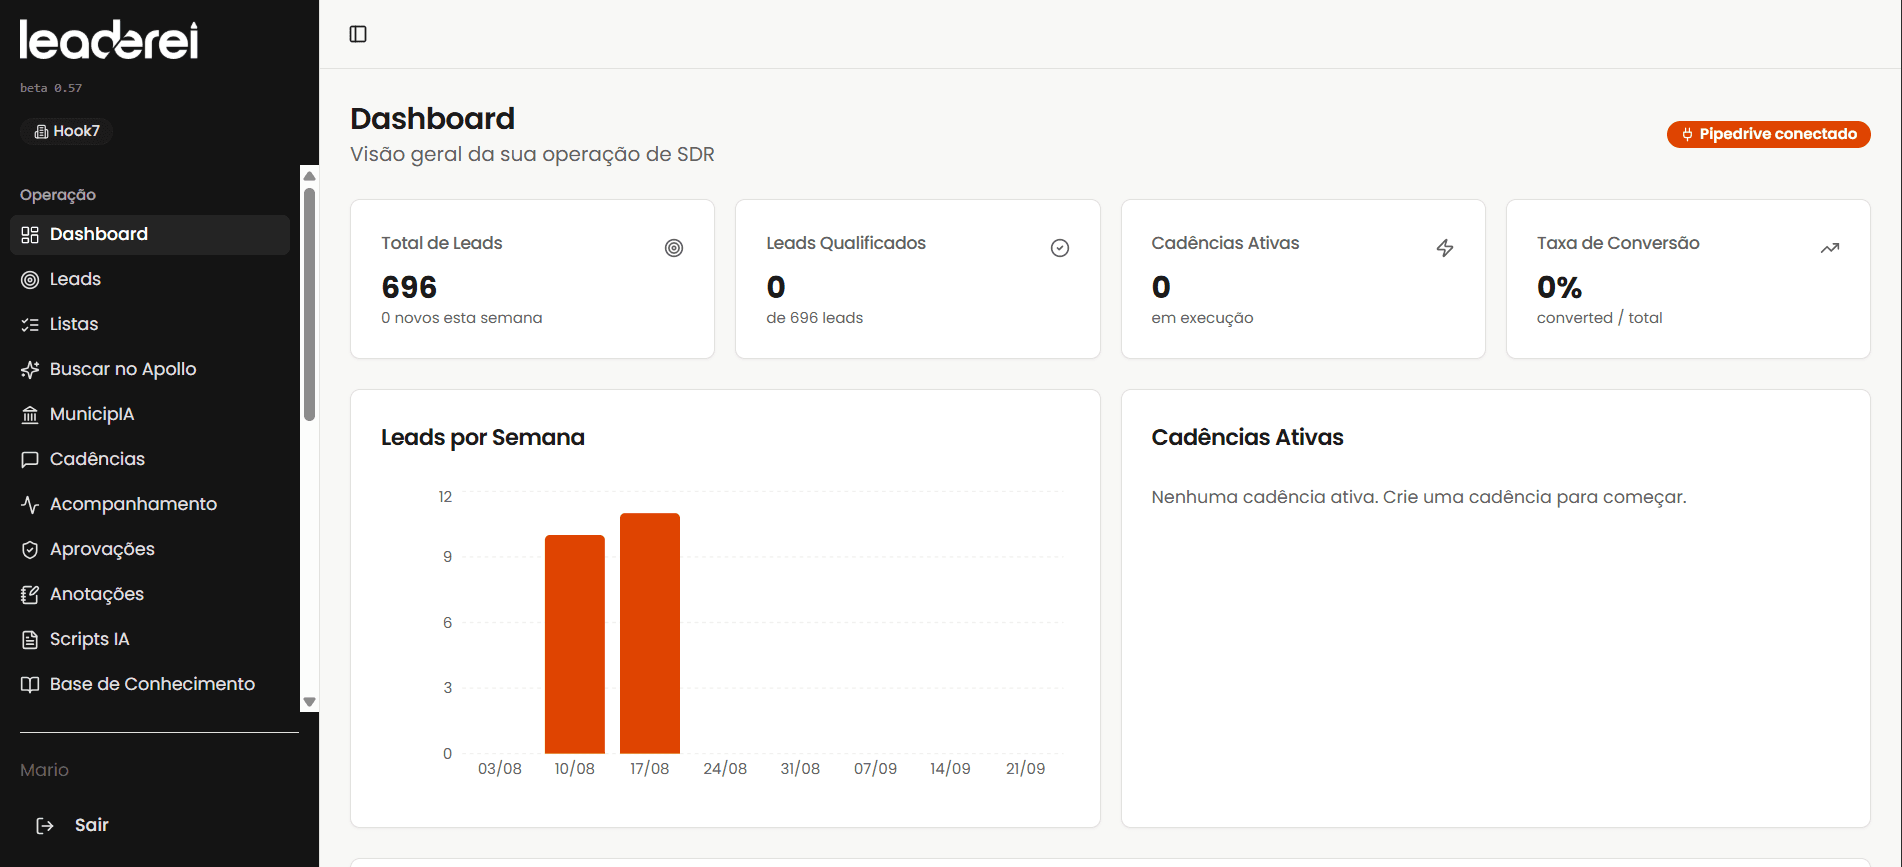Open Base de Conhecimento

tap(150, 684)
